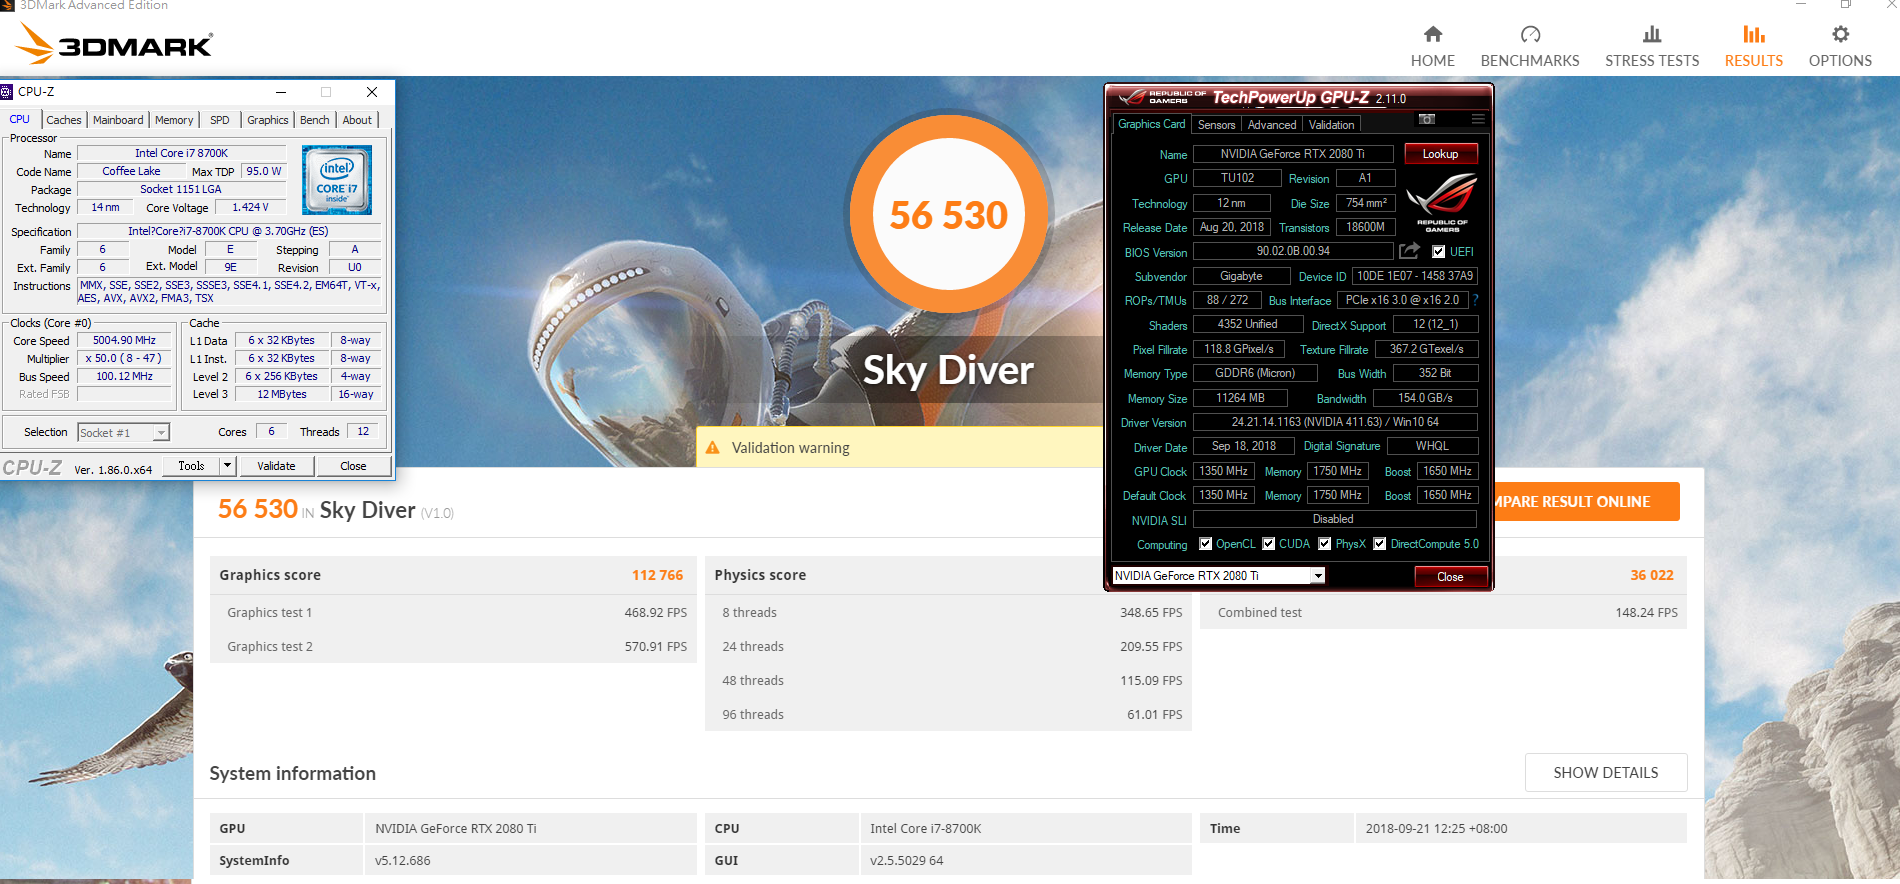The width and height of the screenshot is (1900, 884).
Task: Click the Multiplier value x 50.0 field
Action: [124, 359]
